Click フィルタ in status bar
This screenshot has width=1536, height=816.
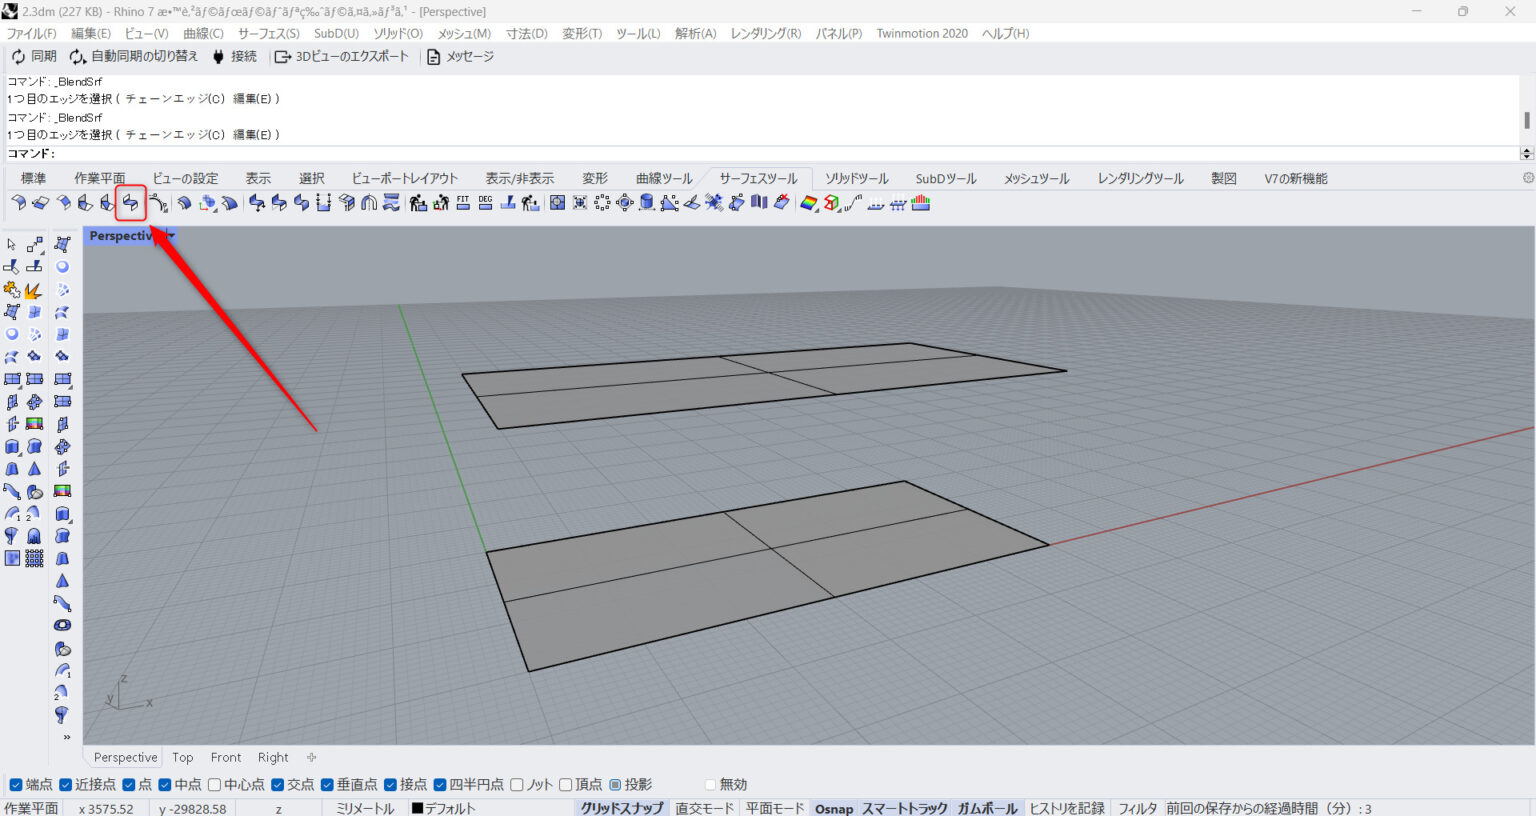click(1137, 808)
